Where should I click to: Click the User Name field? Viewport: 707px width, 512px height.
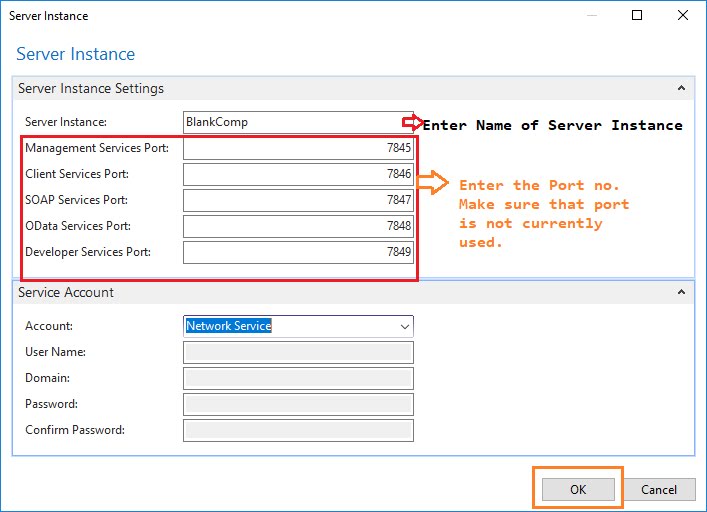(x=298, y=352)
